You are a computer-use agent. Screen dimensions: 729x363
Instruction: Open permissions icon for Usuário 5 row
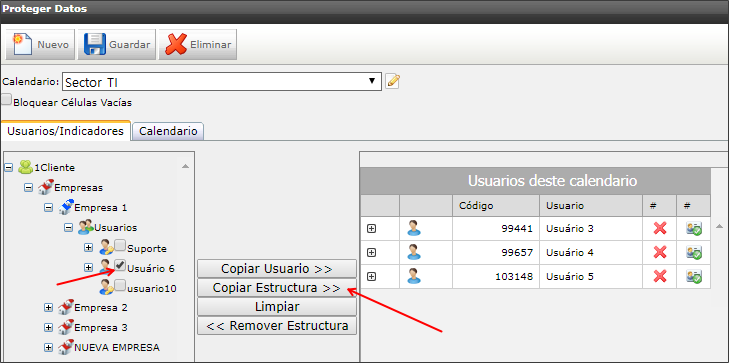point(694,277)
